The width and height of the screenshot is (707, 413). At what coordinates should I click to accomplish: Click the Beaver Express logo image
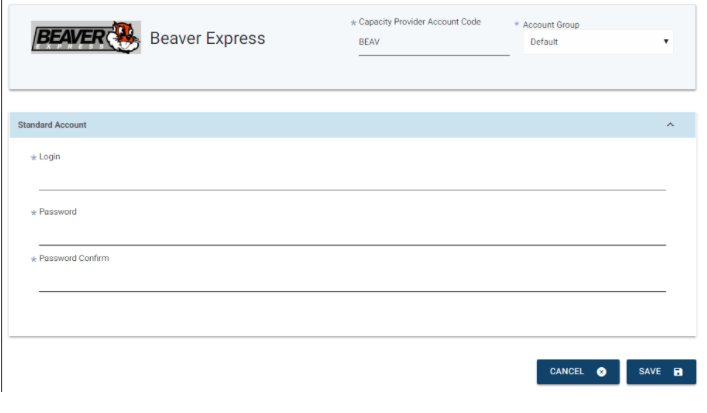pos(86,37)
